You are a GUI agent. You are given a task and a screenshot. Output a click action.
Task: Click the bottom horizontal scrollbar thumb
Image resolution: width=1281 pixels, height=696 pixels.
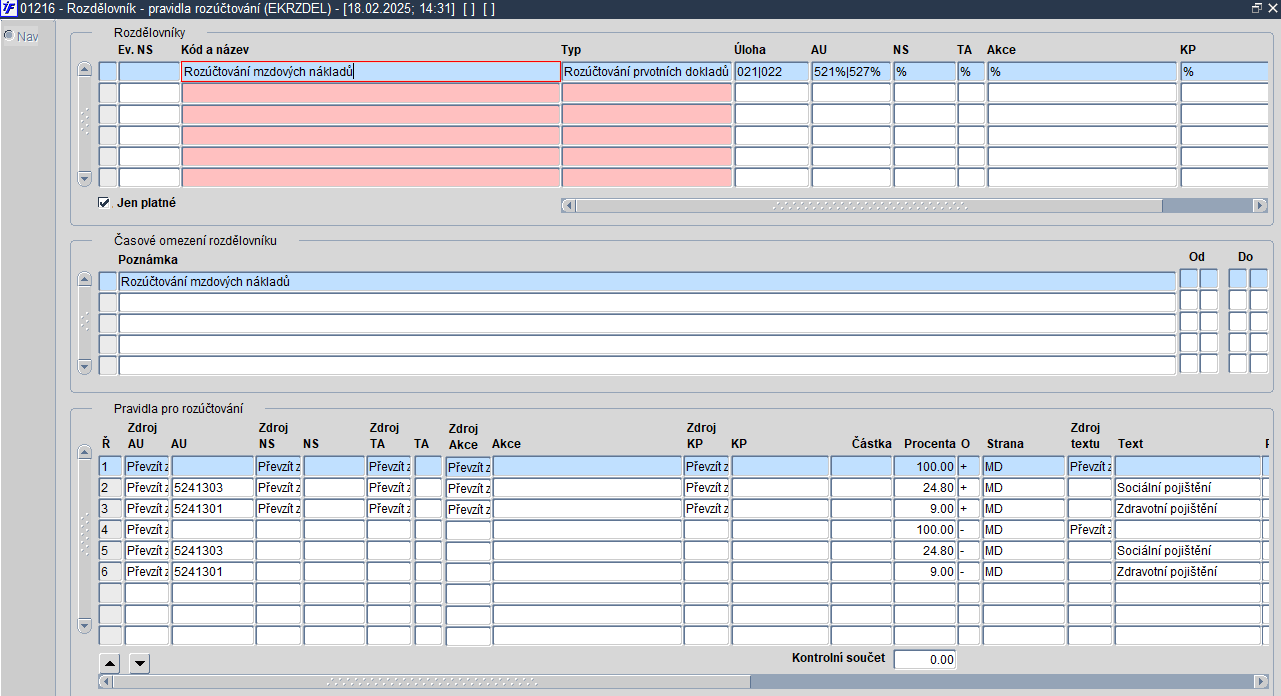(431, 681)
